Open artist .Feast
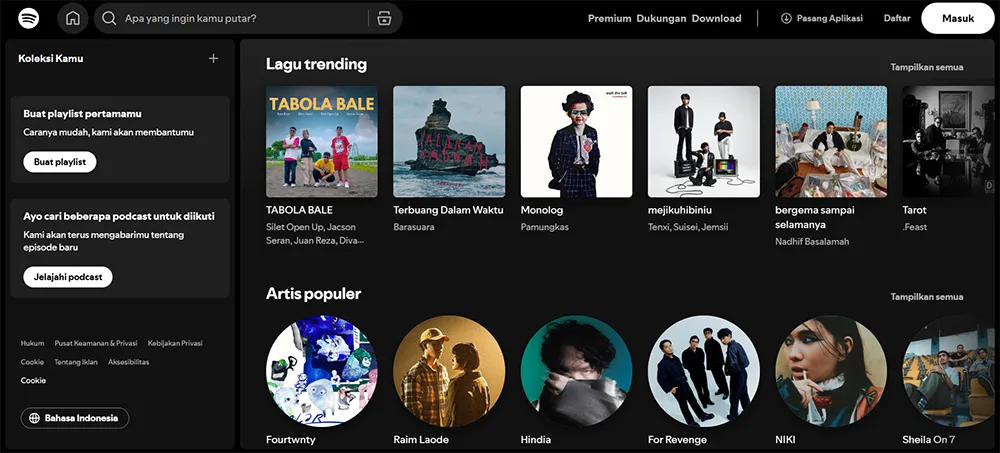 (x=915, y=227)
